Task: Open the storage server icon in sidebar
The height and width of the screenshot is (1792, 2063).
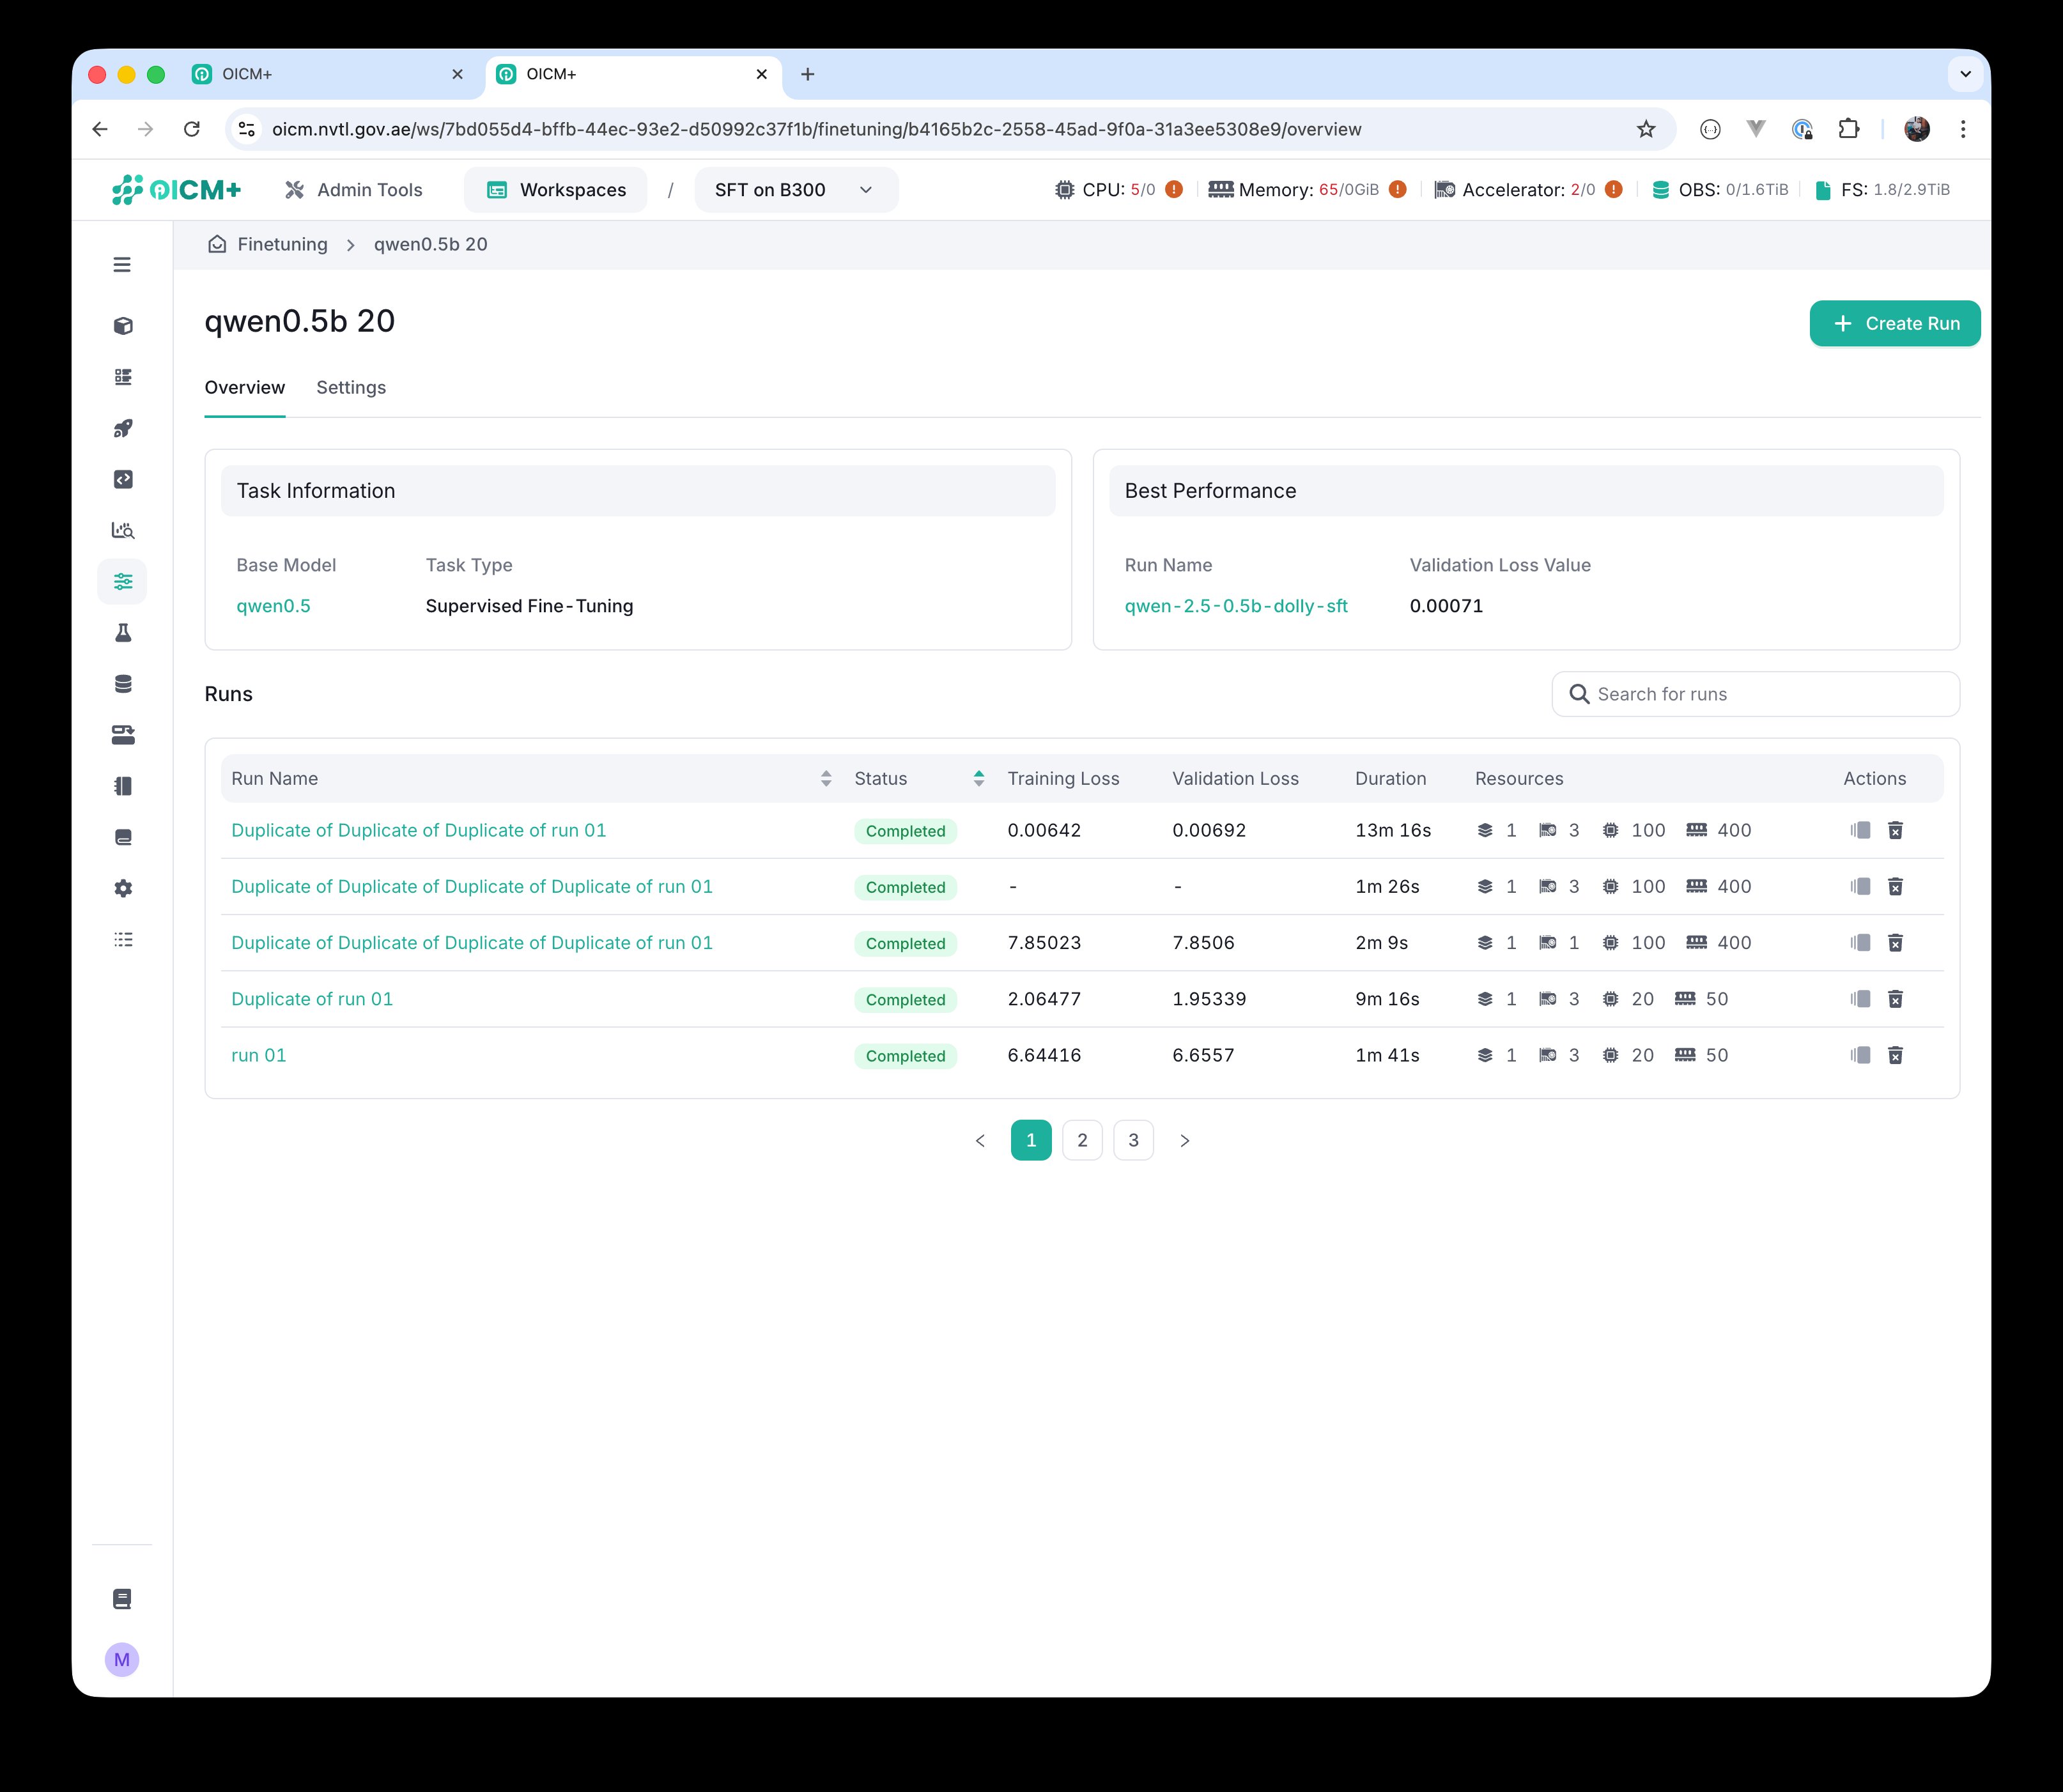Action: click(123, 735)
